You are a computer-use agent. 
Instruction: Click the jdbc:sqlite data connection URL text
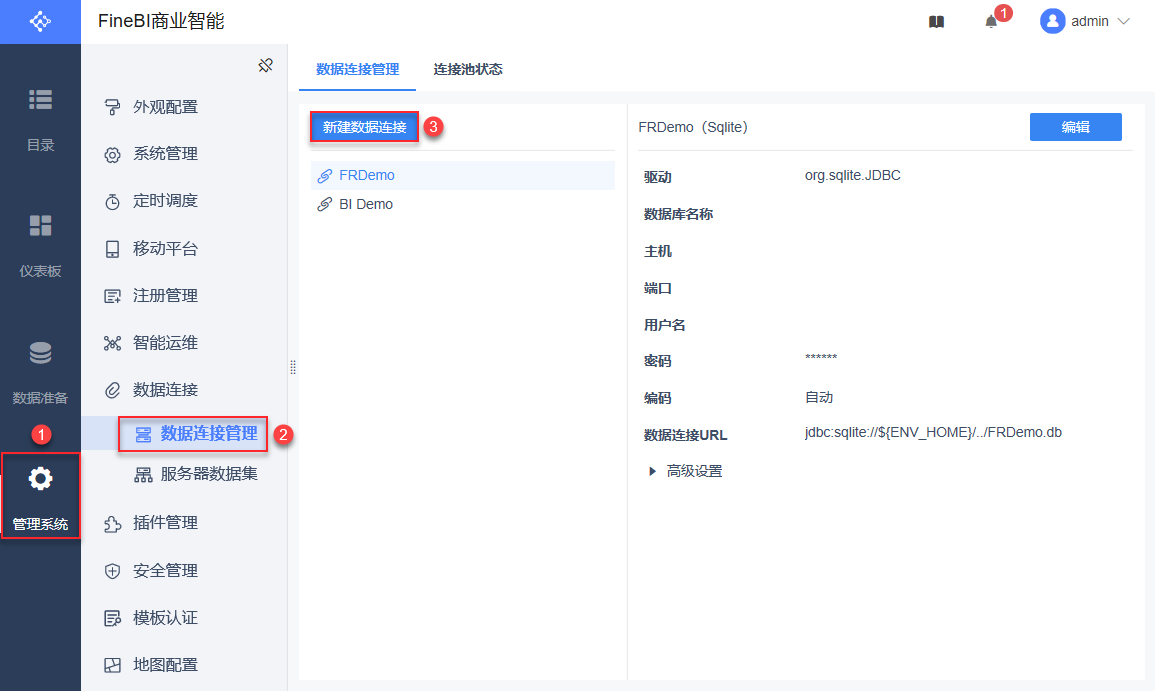933,432
